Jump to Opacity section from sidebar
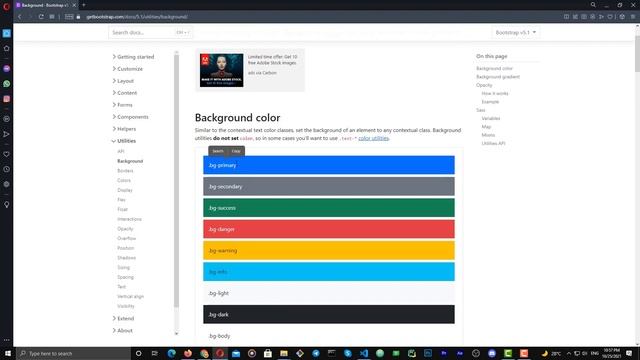The width and height of the screenshot is (640, 360). [x=484, y=85]
